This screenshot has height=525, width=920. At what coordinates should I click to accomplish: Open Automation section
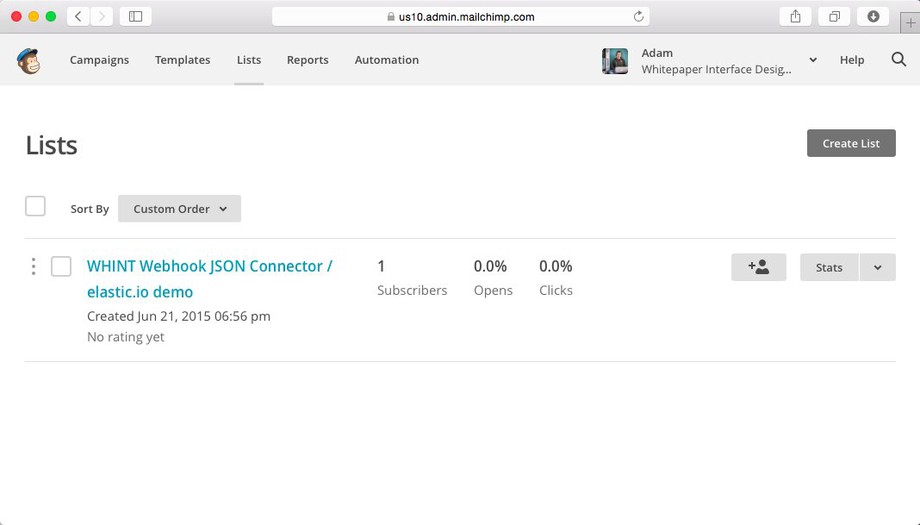pos(387,60)
